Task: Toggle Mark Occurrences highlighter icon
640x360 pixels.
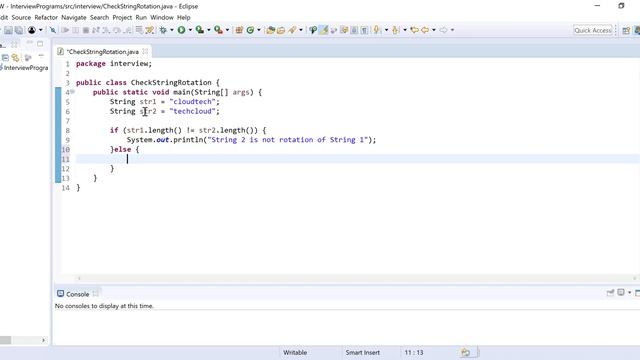Action: 324,30
